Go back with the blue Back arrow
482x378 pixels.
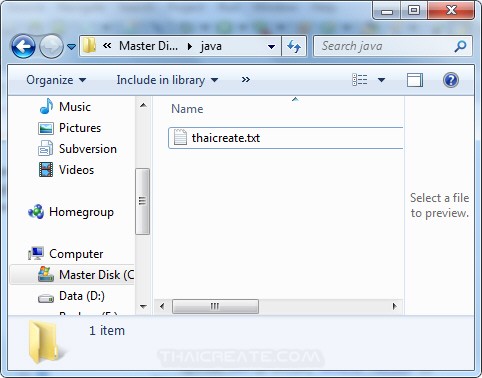23,46
